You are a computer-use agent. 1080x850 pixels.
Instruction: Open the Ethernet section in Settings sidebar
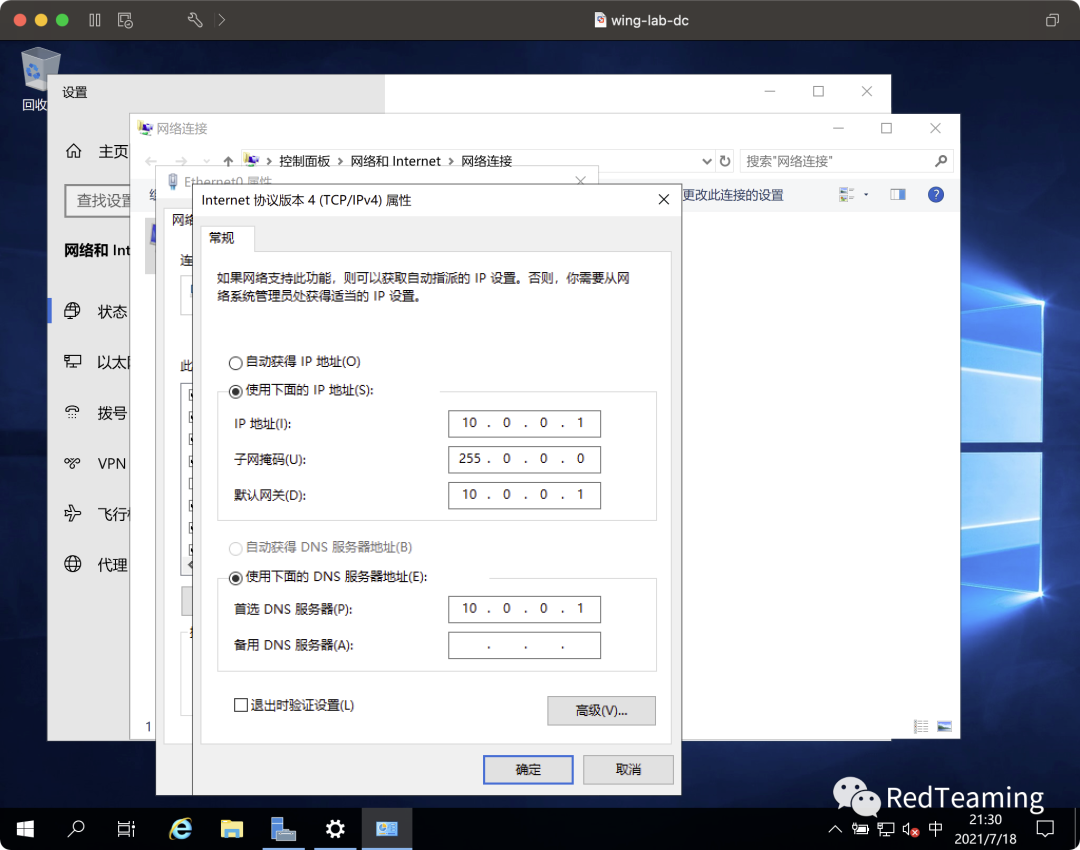[x=95, y=362]
